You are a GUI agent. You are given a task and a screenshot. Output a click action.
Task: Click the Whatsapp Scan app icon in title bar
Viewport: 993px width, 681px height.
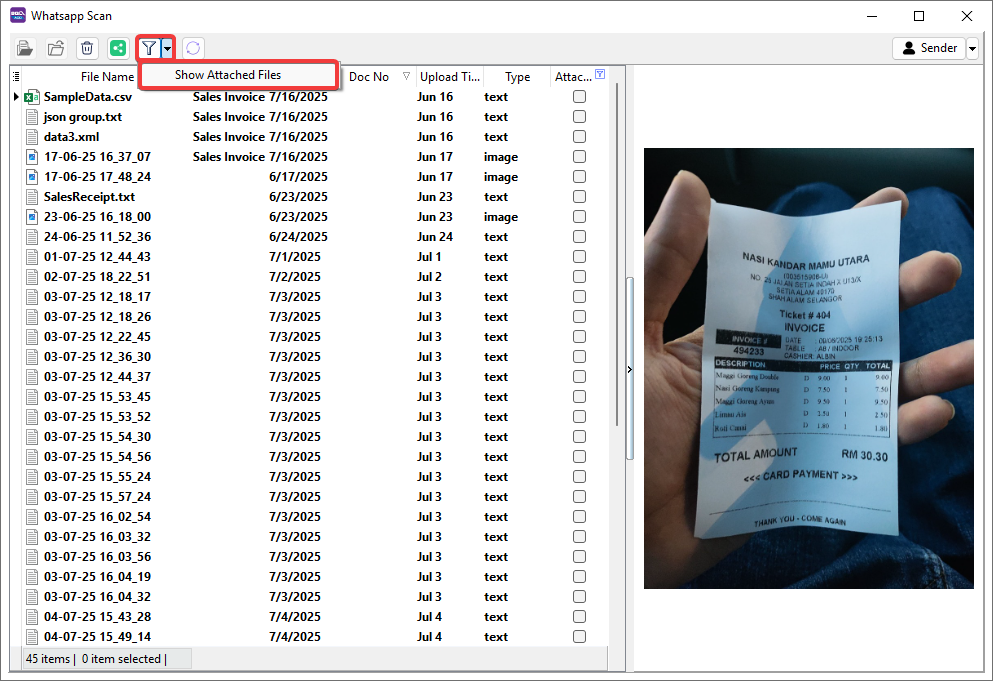18,15
